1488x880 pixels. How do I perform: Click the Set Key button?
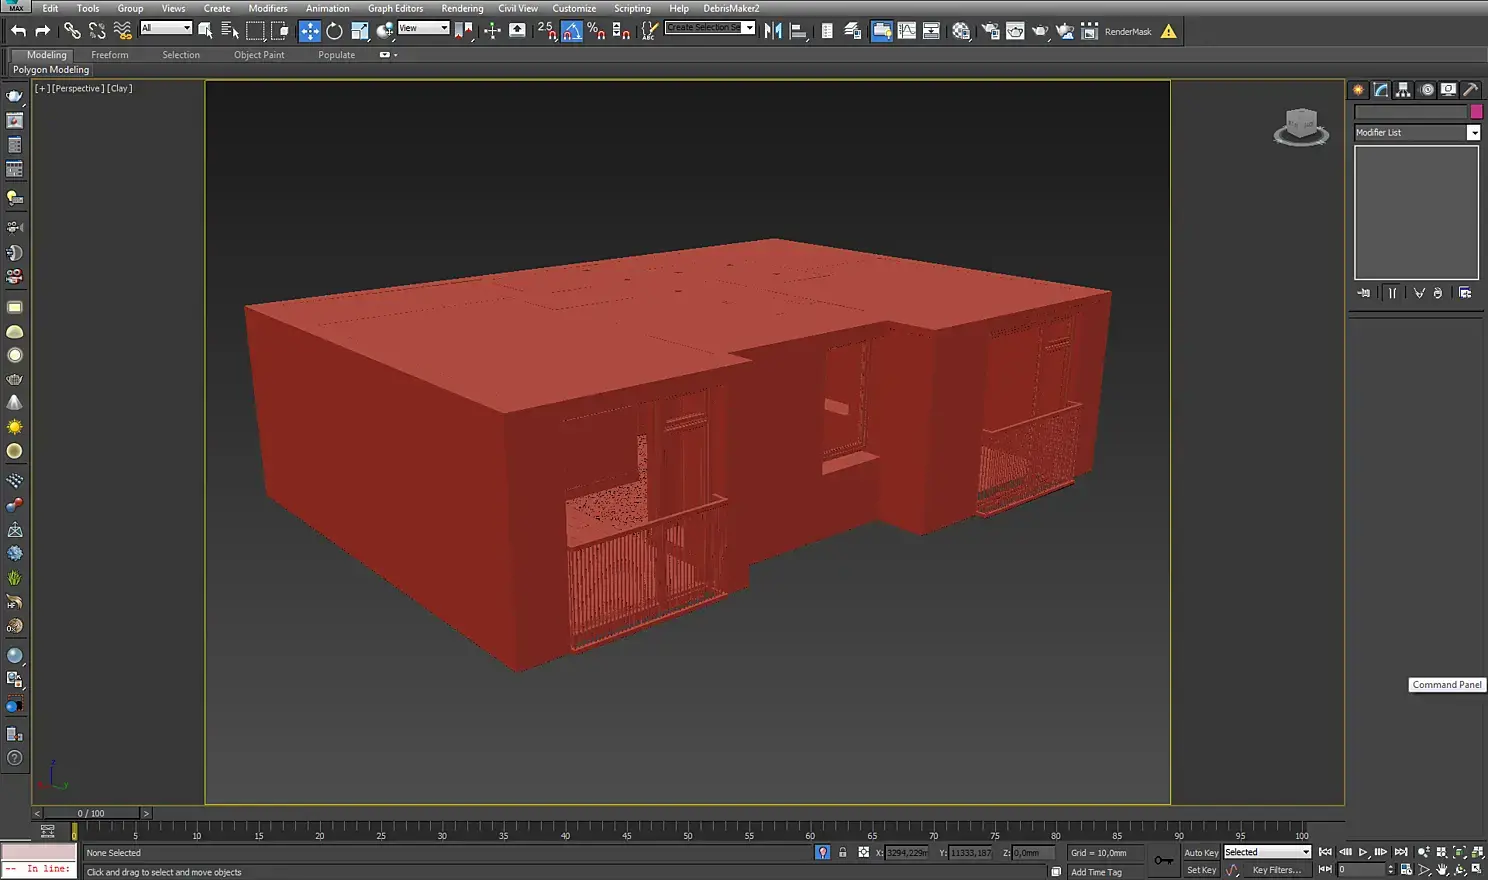point(1201,870)
